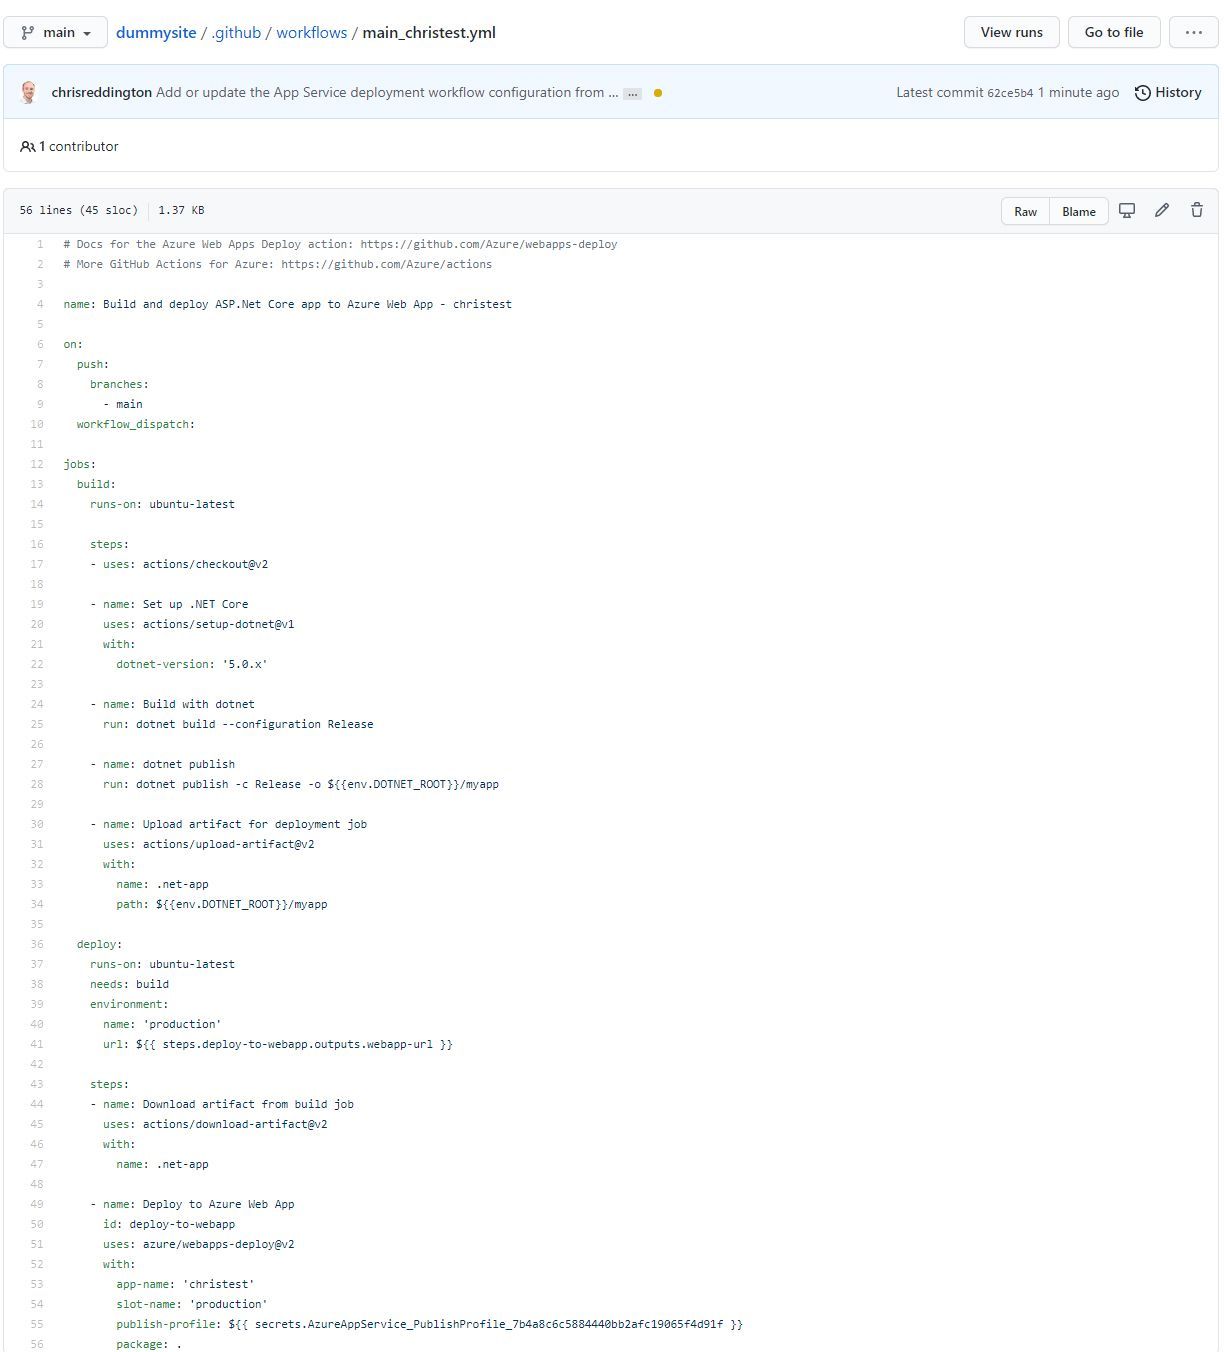
Task: Open the Blame view
Action: coord(1078,211)
